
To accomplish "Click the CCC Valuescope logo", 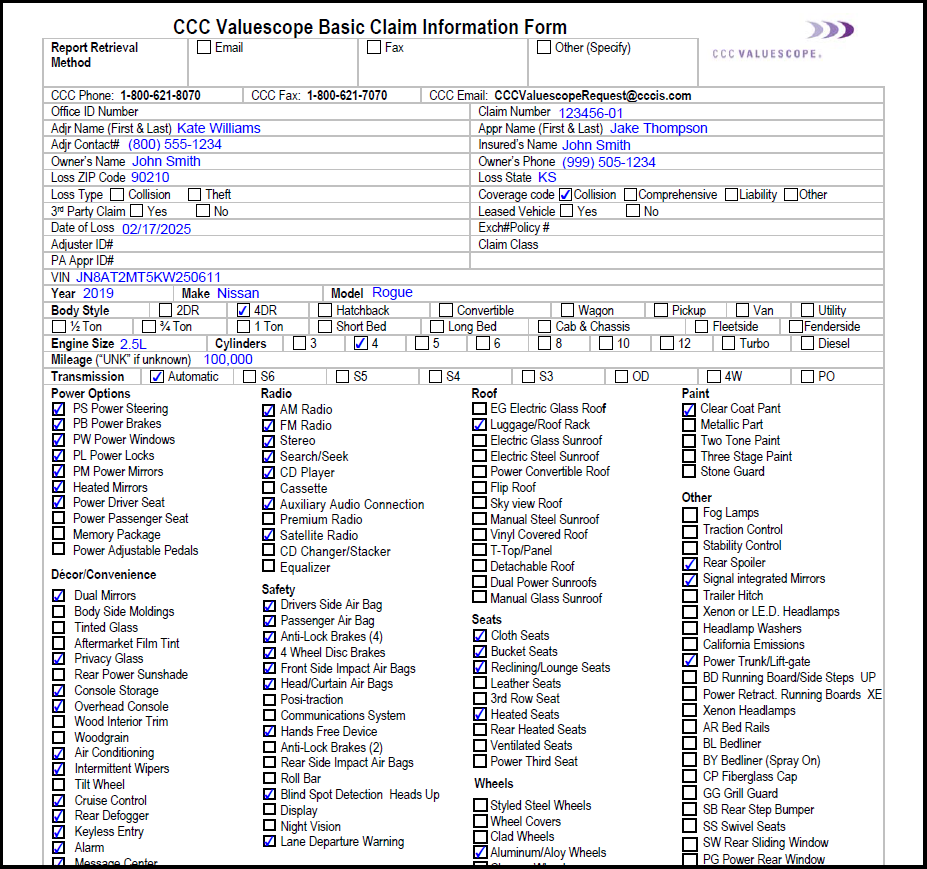I will pos(782,40).
